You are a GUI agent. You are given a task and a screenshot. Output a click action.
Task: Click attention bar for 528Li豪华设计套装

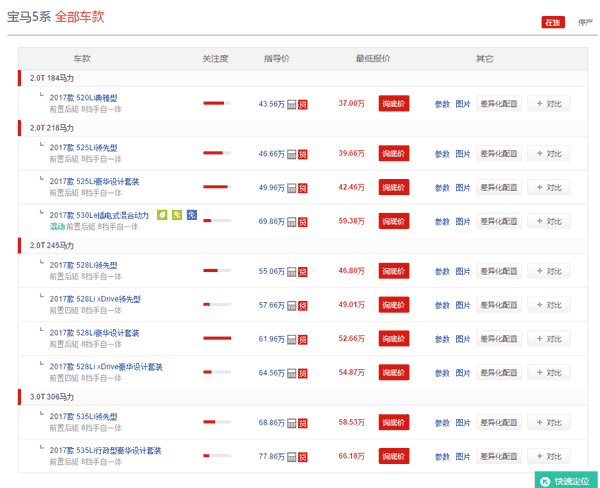(217, 338)
